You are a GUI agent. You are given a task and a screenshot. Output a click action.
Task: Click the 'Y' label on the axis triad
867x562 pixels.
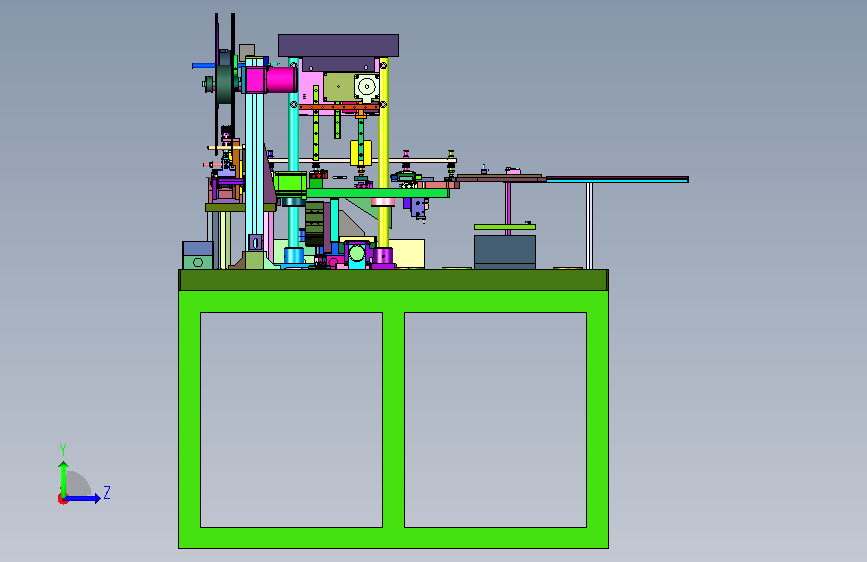coord(63,450)
